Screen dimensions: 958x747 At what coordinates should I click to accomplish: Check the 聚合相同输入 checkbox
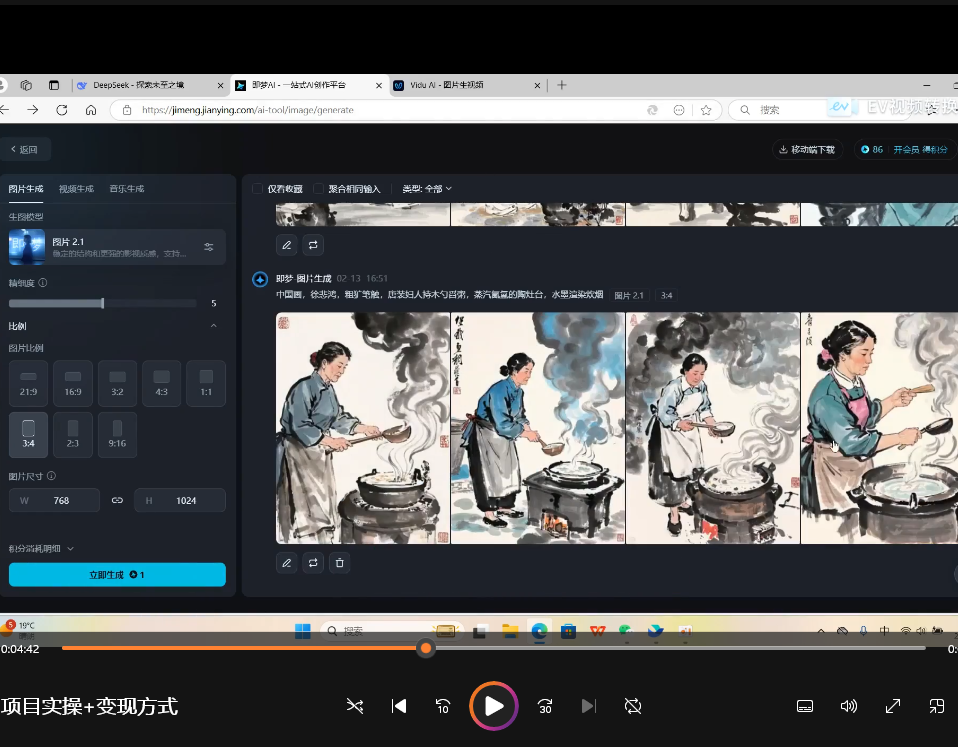click(x=318, y=189)
